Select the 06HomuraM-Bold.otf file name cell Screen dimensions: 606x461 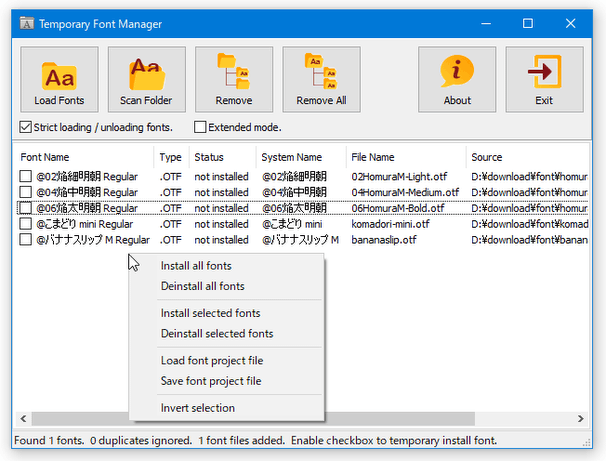[398, 208]
